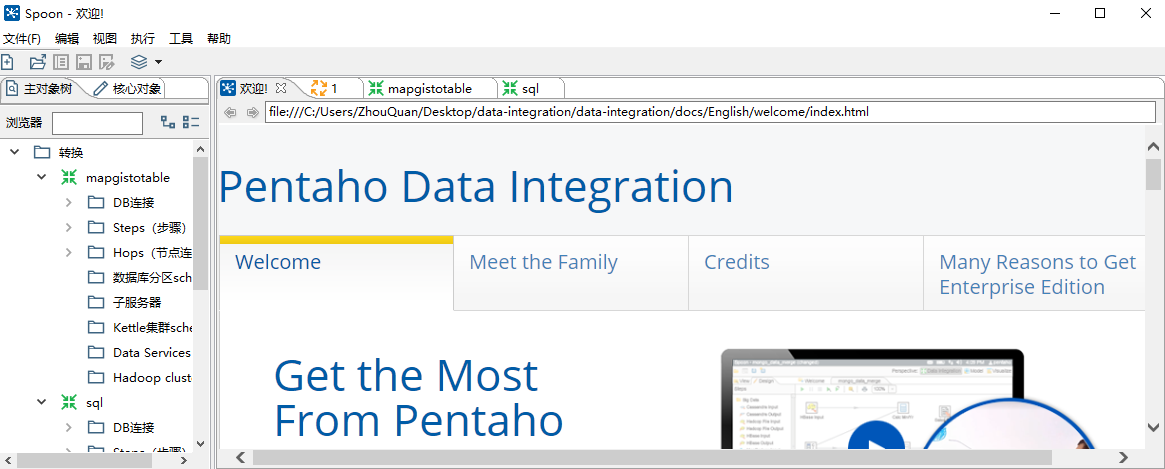Screen dimensions: 1165x469
Task: Click tree panel scroll down arrow
Action: (x=201, y=442)
